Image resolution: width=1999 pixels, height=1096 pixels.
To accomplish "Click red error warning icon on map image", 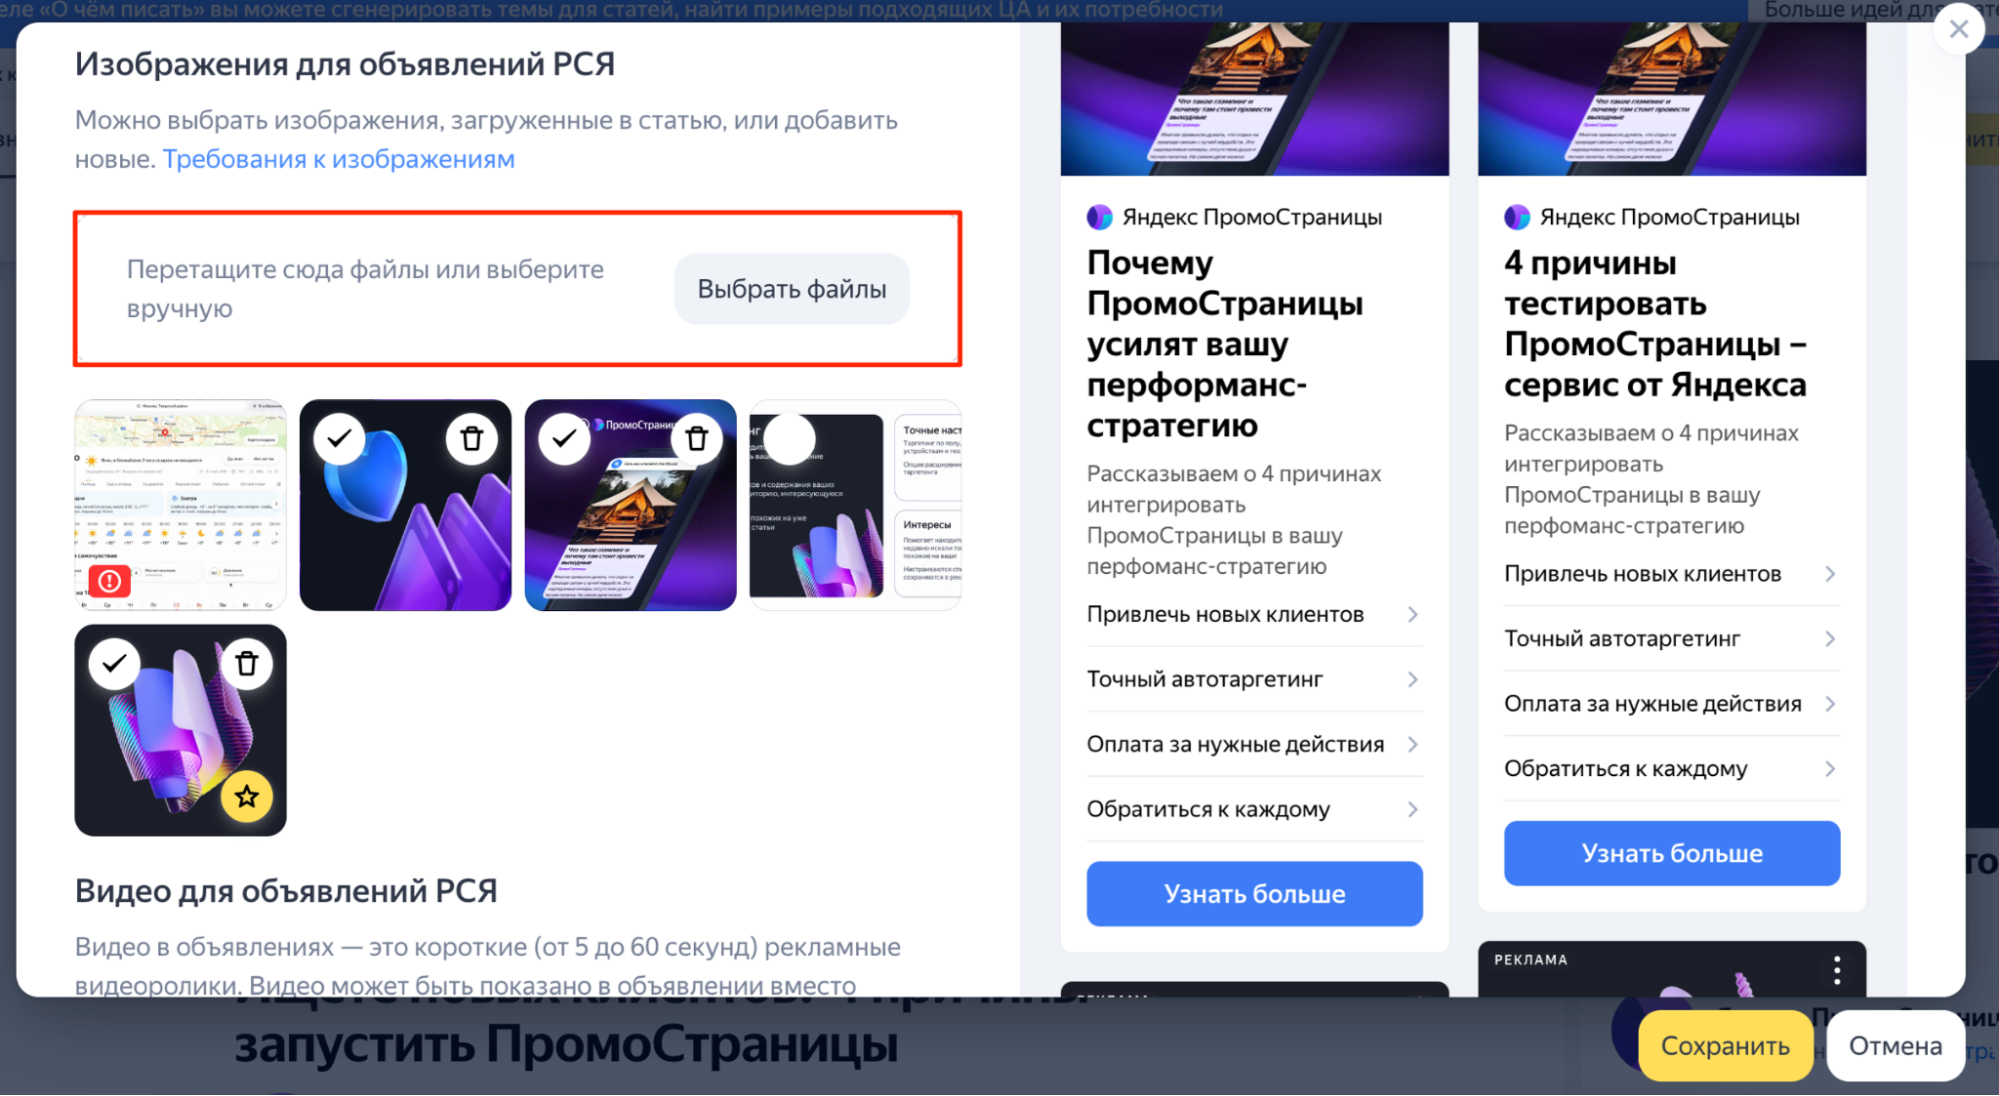I will (x=110, y=580).
